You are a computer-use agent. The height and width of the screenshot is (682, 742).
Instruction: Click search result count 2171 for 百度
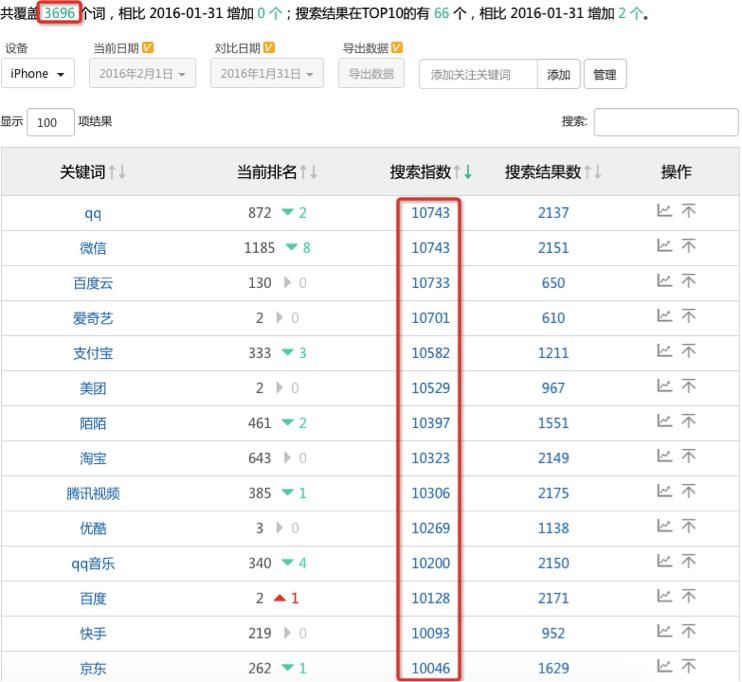[x=553, y=598]
